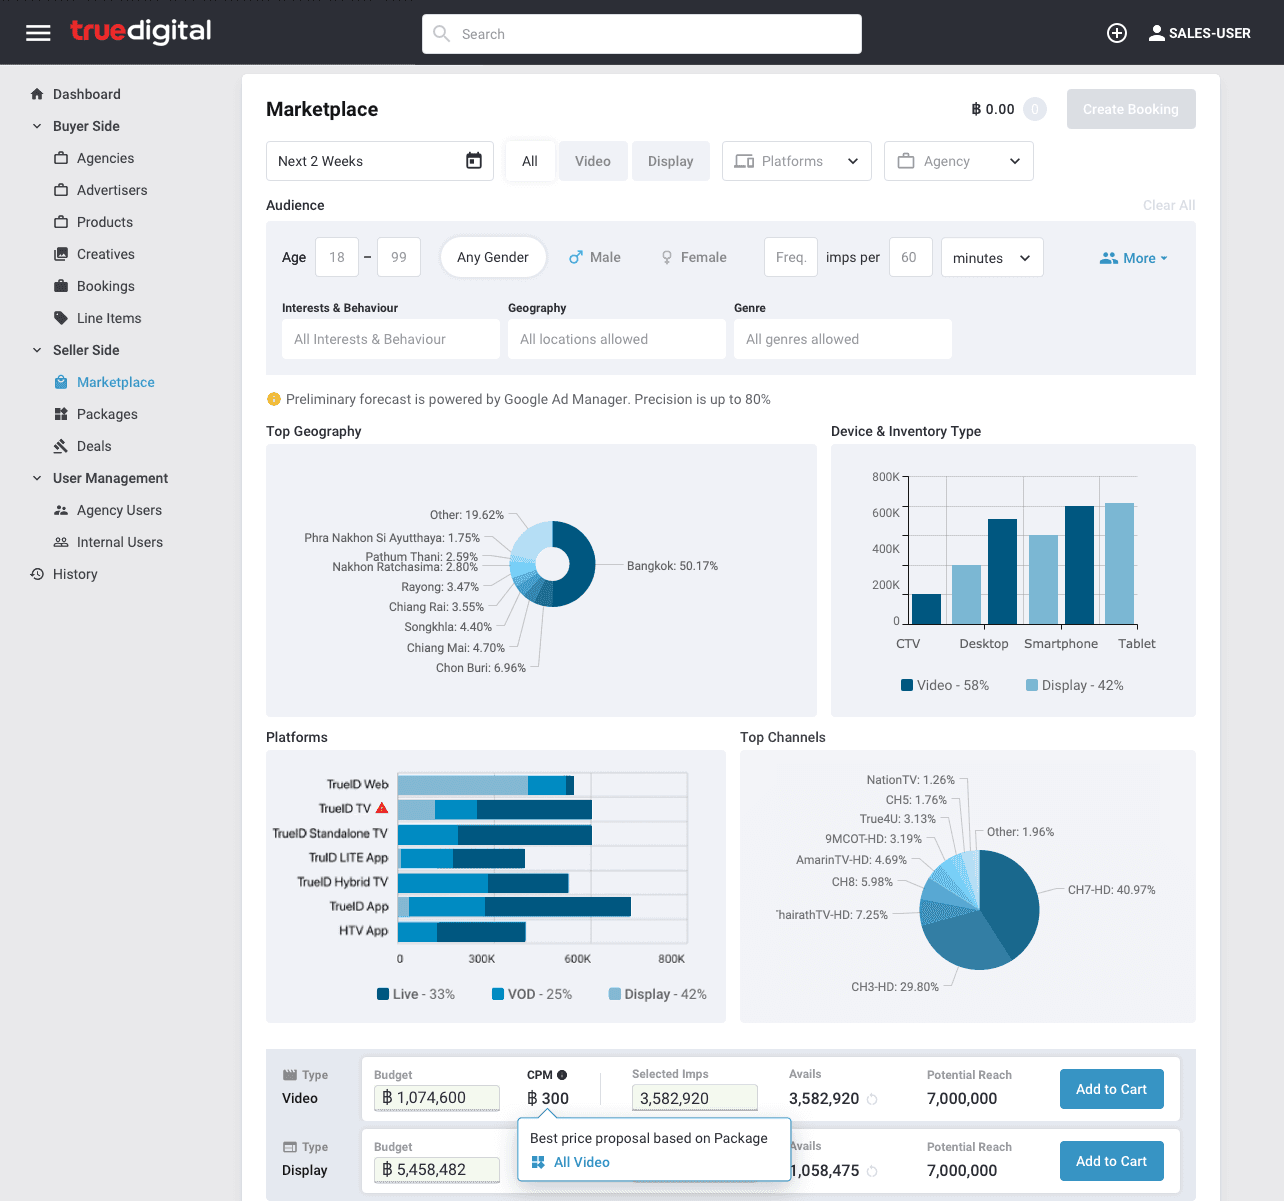Image resolution: width=1284 pixels, height=1201 pixels.
Task: Select Any Gender option
Action: pos(493,257)
